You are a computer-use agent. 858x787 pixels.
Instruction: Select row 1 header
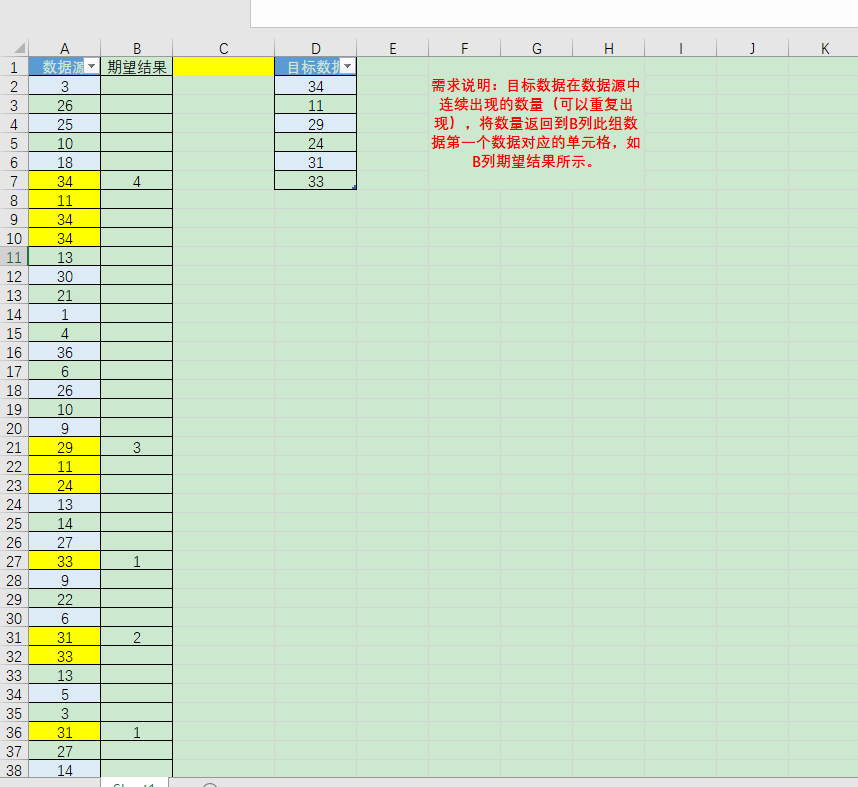coord(14,66)
